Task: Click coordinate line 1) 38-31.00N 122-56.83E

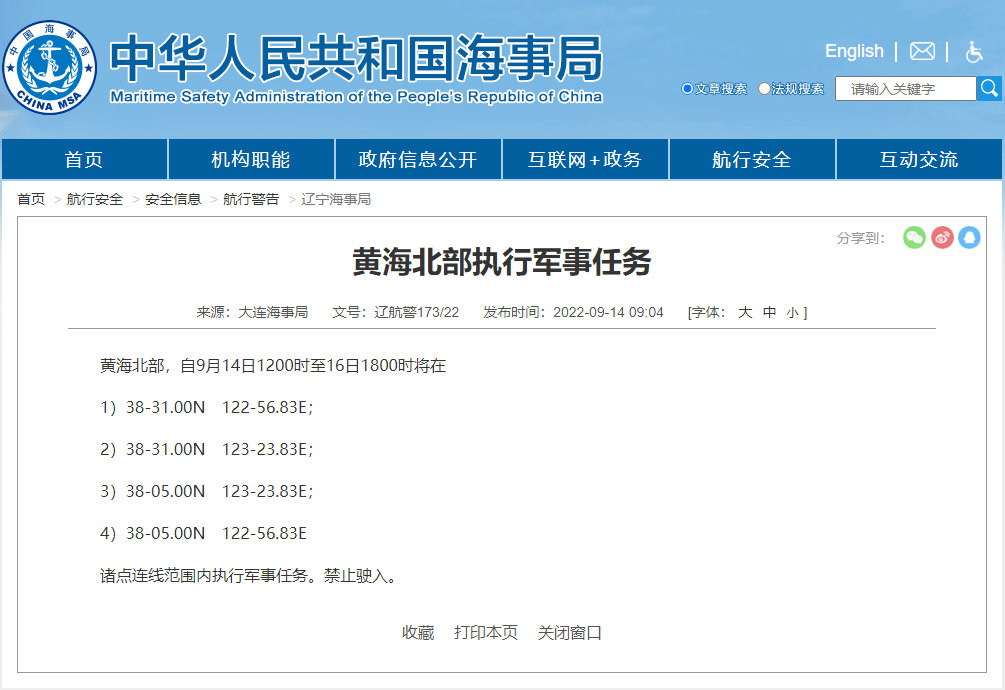Action: click(207, 407)
